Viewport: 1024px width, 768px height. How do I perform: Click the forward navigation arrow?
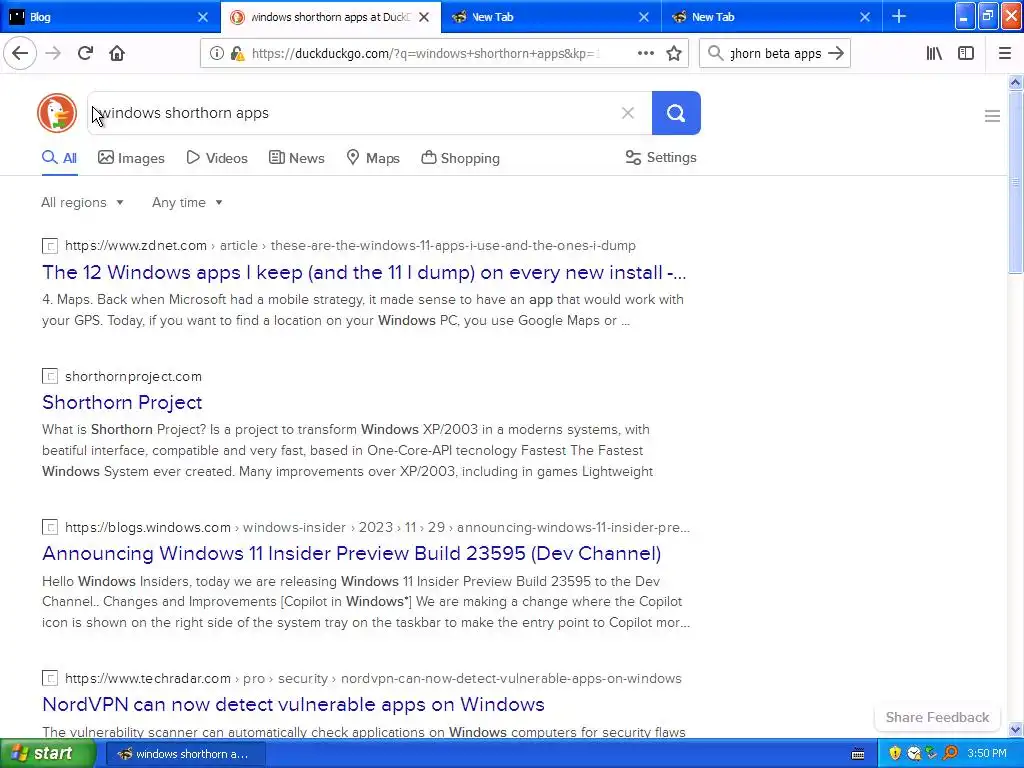point(54,54)
